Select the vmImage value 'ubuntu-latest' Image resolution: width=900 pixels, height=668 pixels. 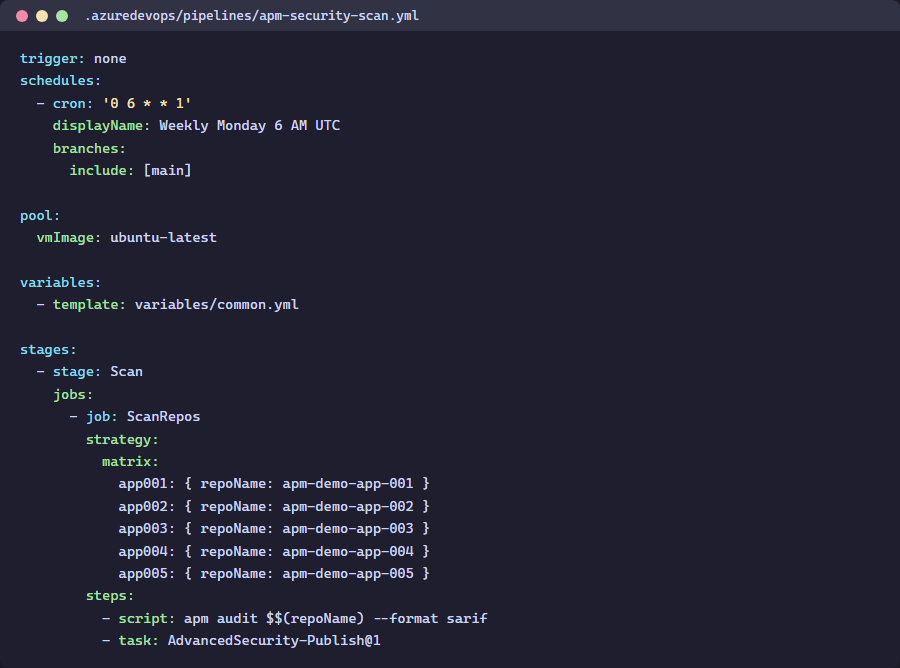162,237
